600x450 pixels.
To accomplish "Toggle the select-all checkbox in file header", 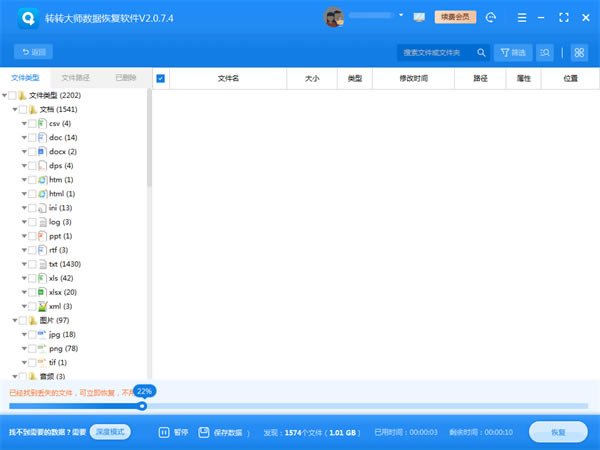I will [x=161, y=77].
